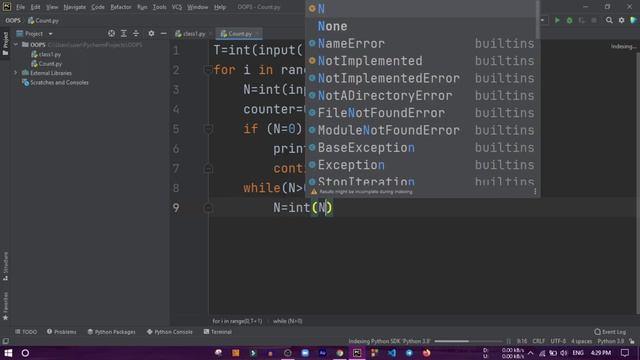
Task: Switch to the Count.py editor tab
Action: click(x=239, y=33)
